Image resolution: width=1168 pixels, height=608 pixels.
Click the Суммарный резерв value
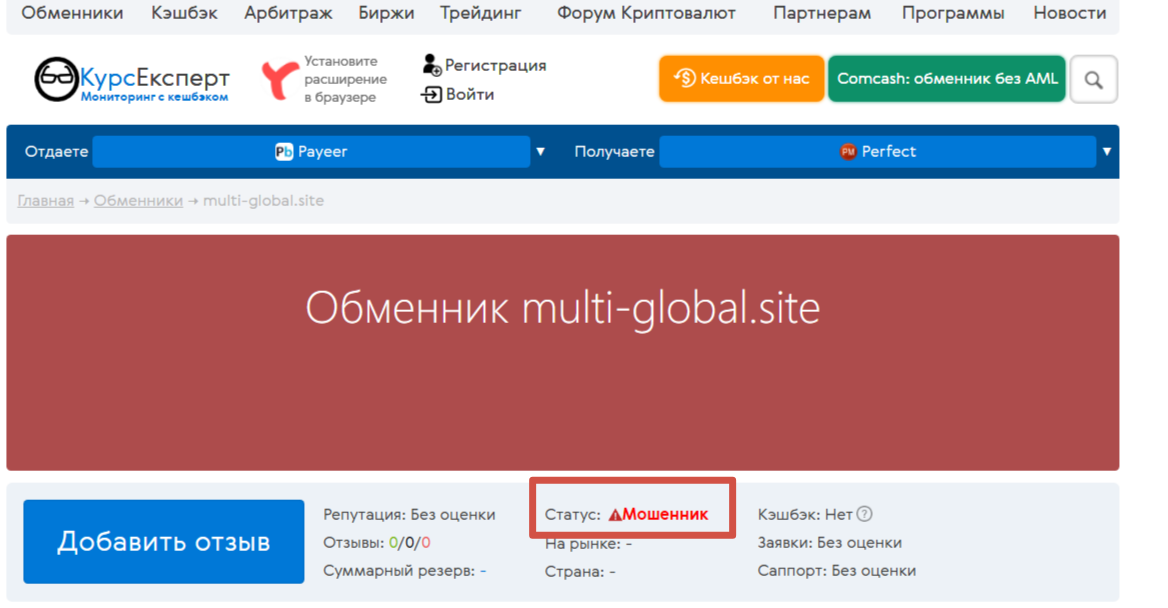[483, 571]
